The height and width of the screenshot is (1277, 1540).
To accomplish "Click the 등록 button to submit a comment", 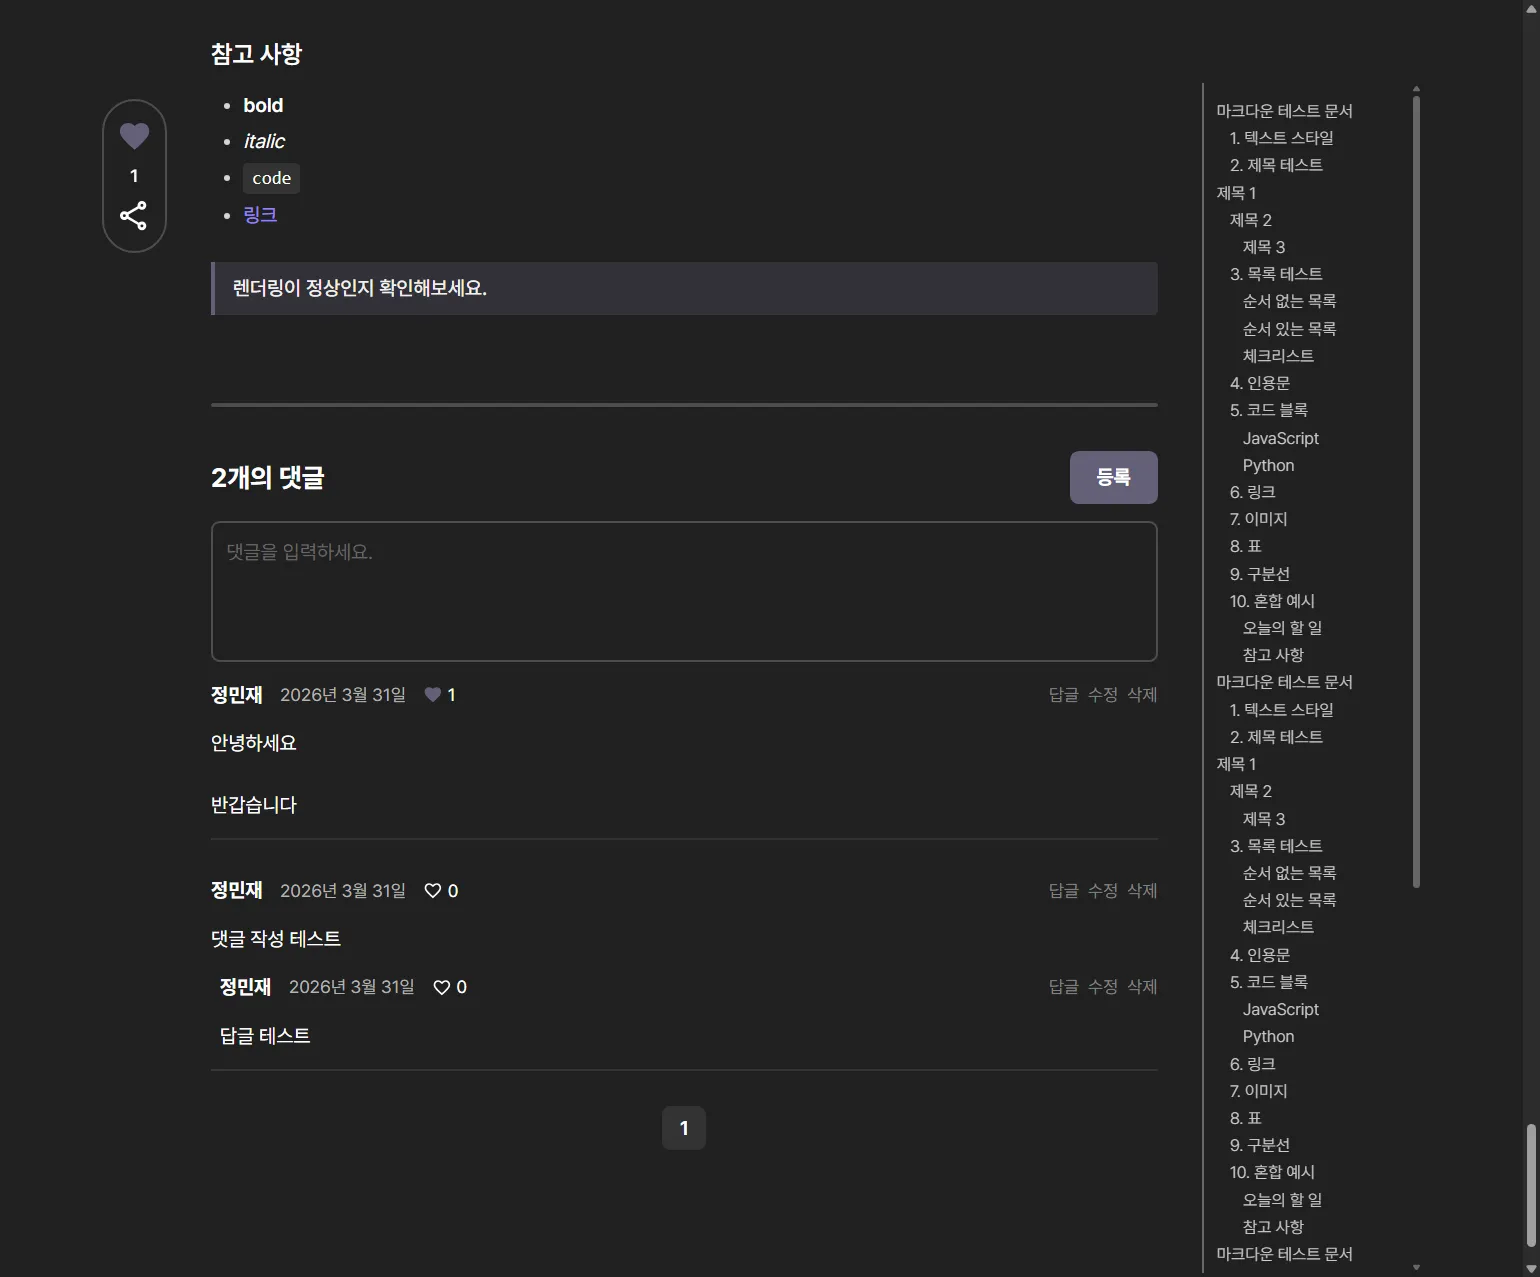I will [x=1113, y=477].
